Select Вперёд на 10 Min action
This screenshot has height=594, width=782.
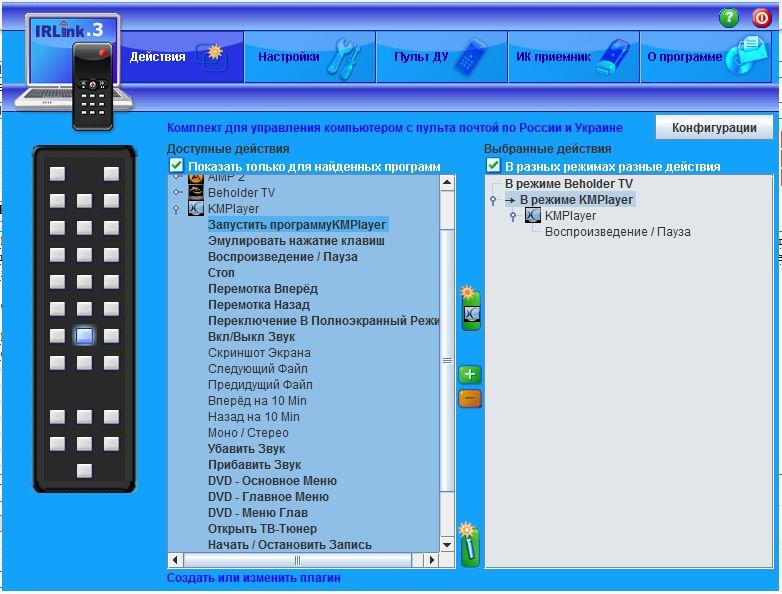point(257,400)
